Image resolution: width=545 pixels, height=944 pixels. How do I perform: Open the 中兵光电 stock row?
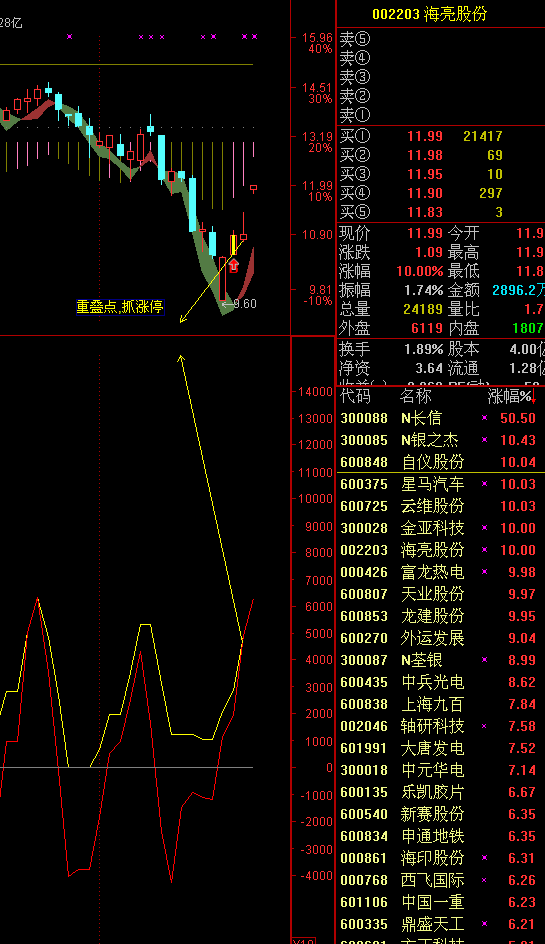point(440,682)
